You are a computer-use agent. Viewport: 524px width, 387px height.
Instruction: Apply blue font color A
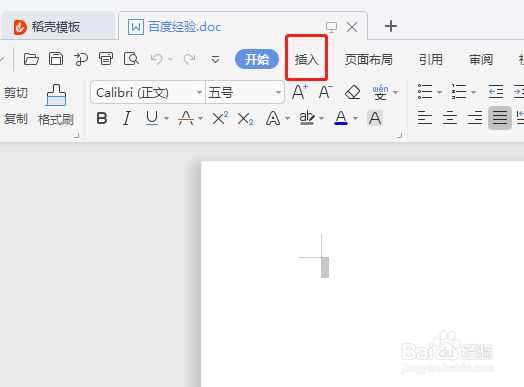[341, 118]
